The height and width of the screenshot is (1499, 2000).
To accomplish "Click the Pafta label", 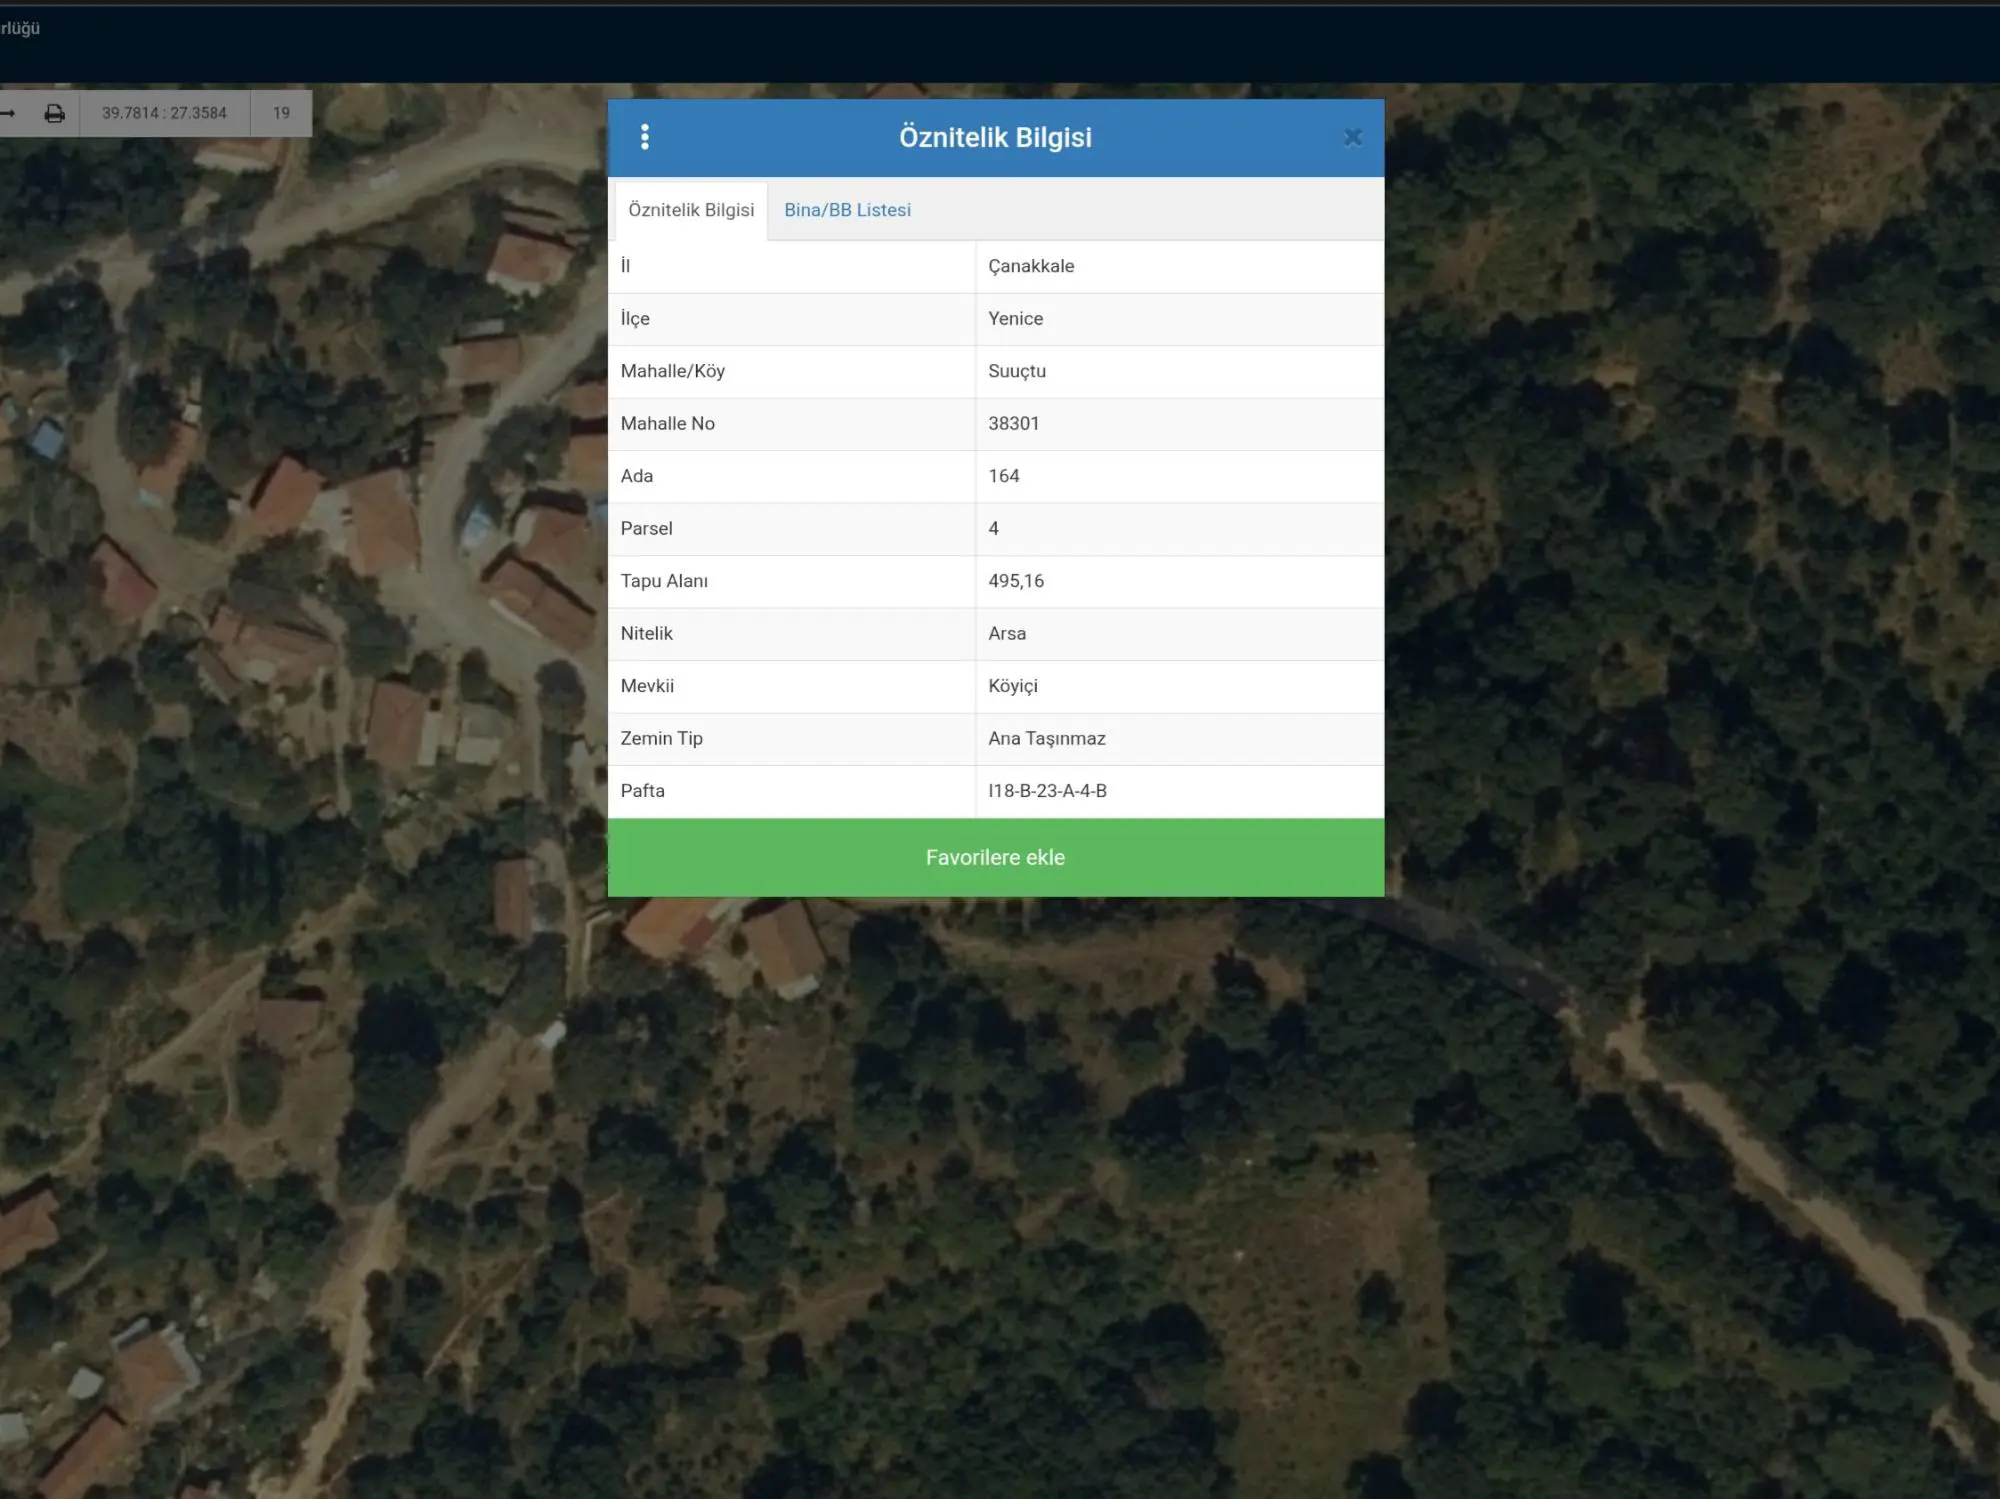I will point(642,791).
